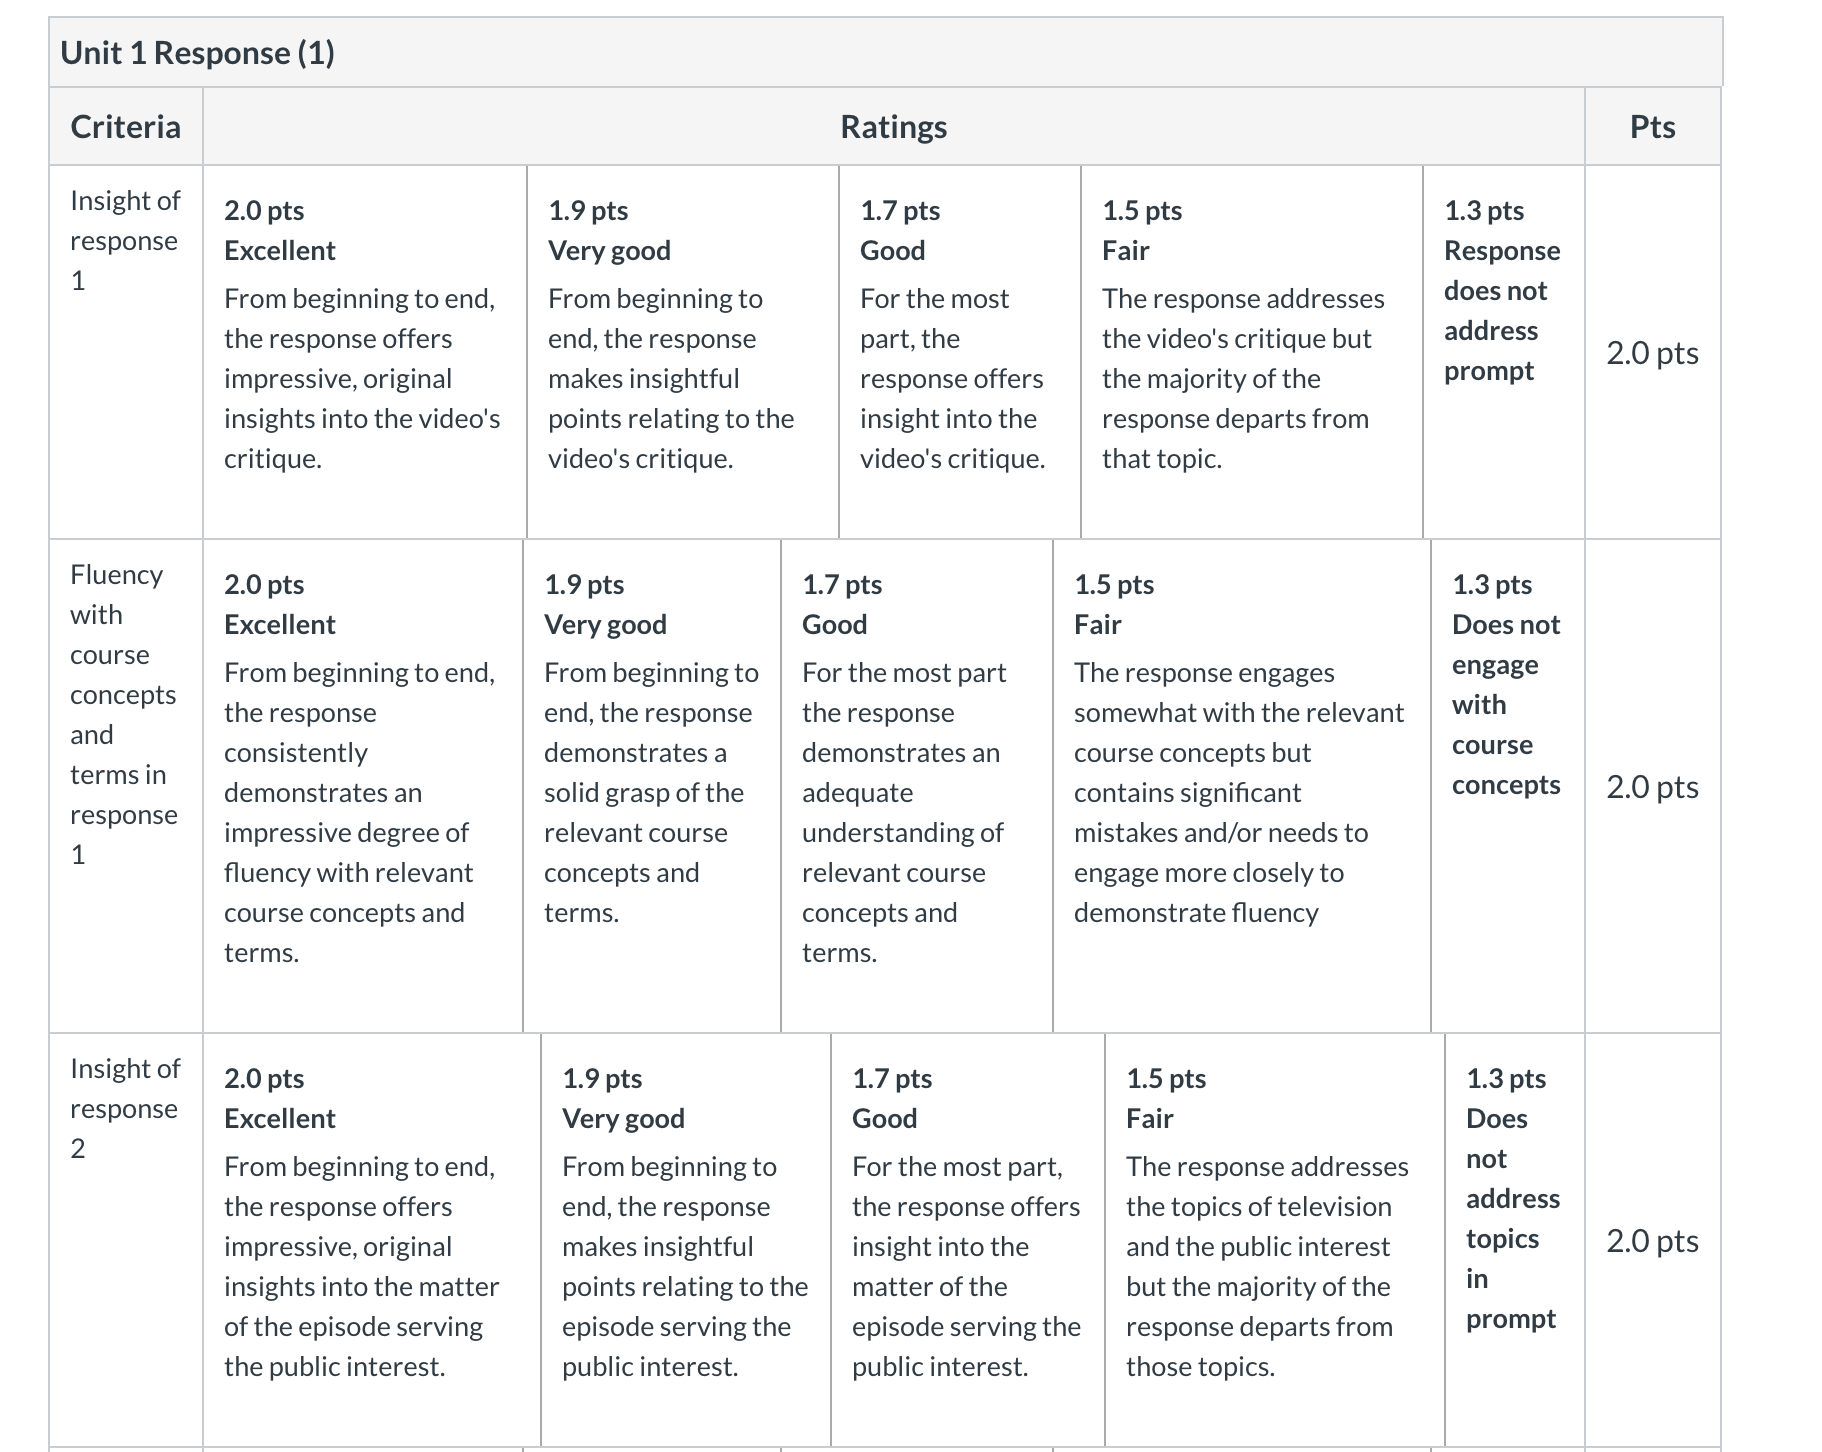Choose Fair rating for Insight of response 1
The width and height of the screenshot is (1822, 1452).
tap(1251, 352)
